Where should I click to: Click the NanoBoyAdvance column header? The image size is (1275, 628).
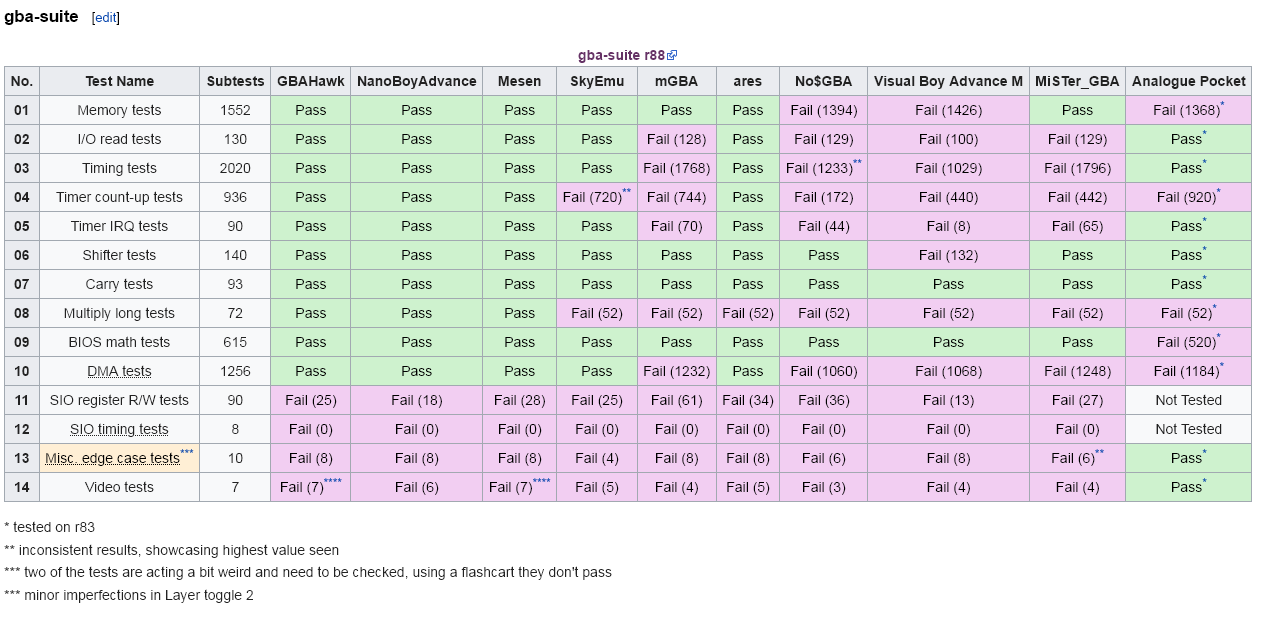(416, 81)
